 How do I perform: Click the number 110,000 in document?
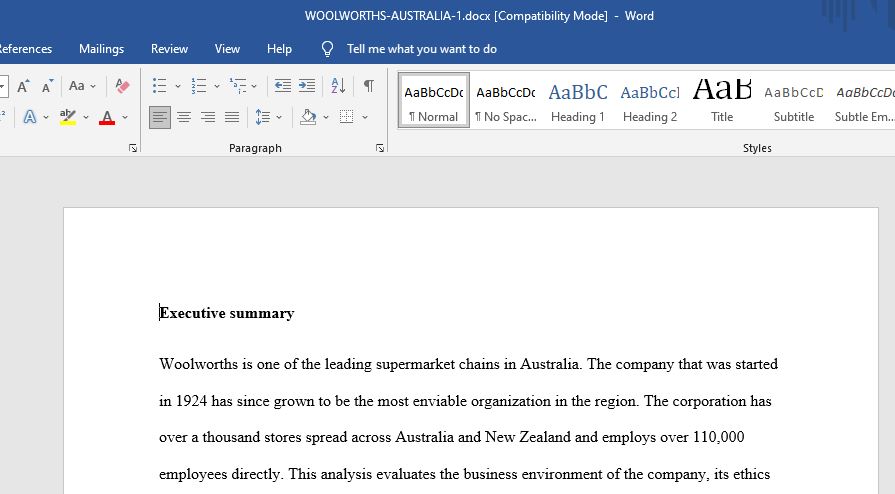(718, 437)
